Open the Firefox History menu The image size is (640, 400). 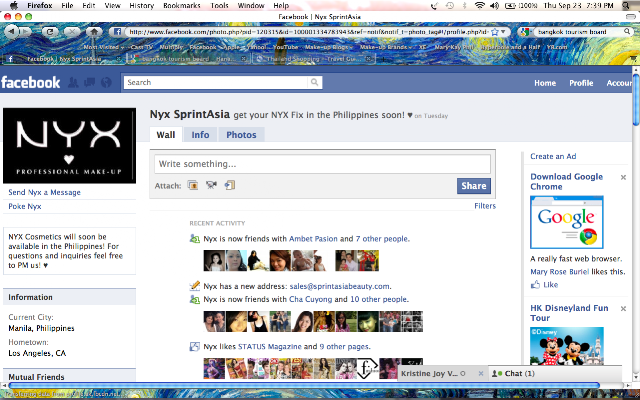coord(141,6)
